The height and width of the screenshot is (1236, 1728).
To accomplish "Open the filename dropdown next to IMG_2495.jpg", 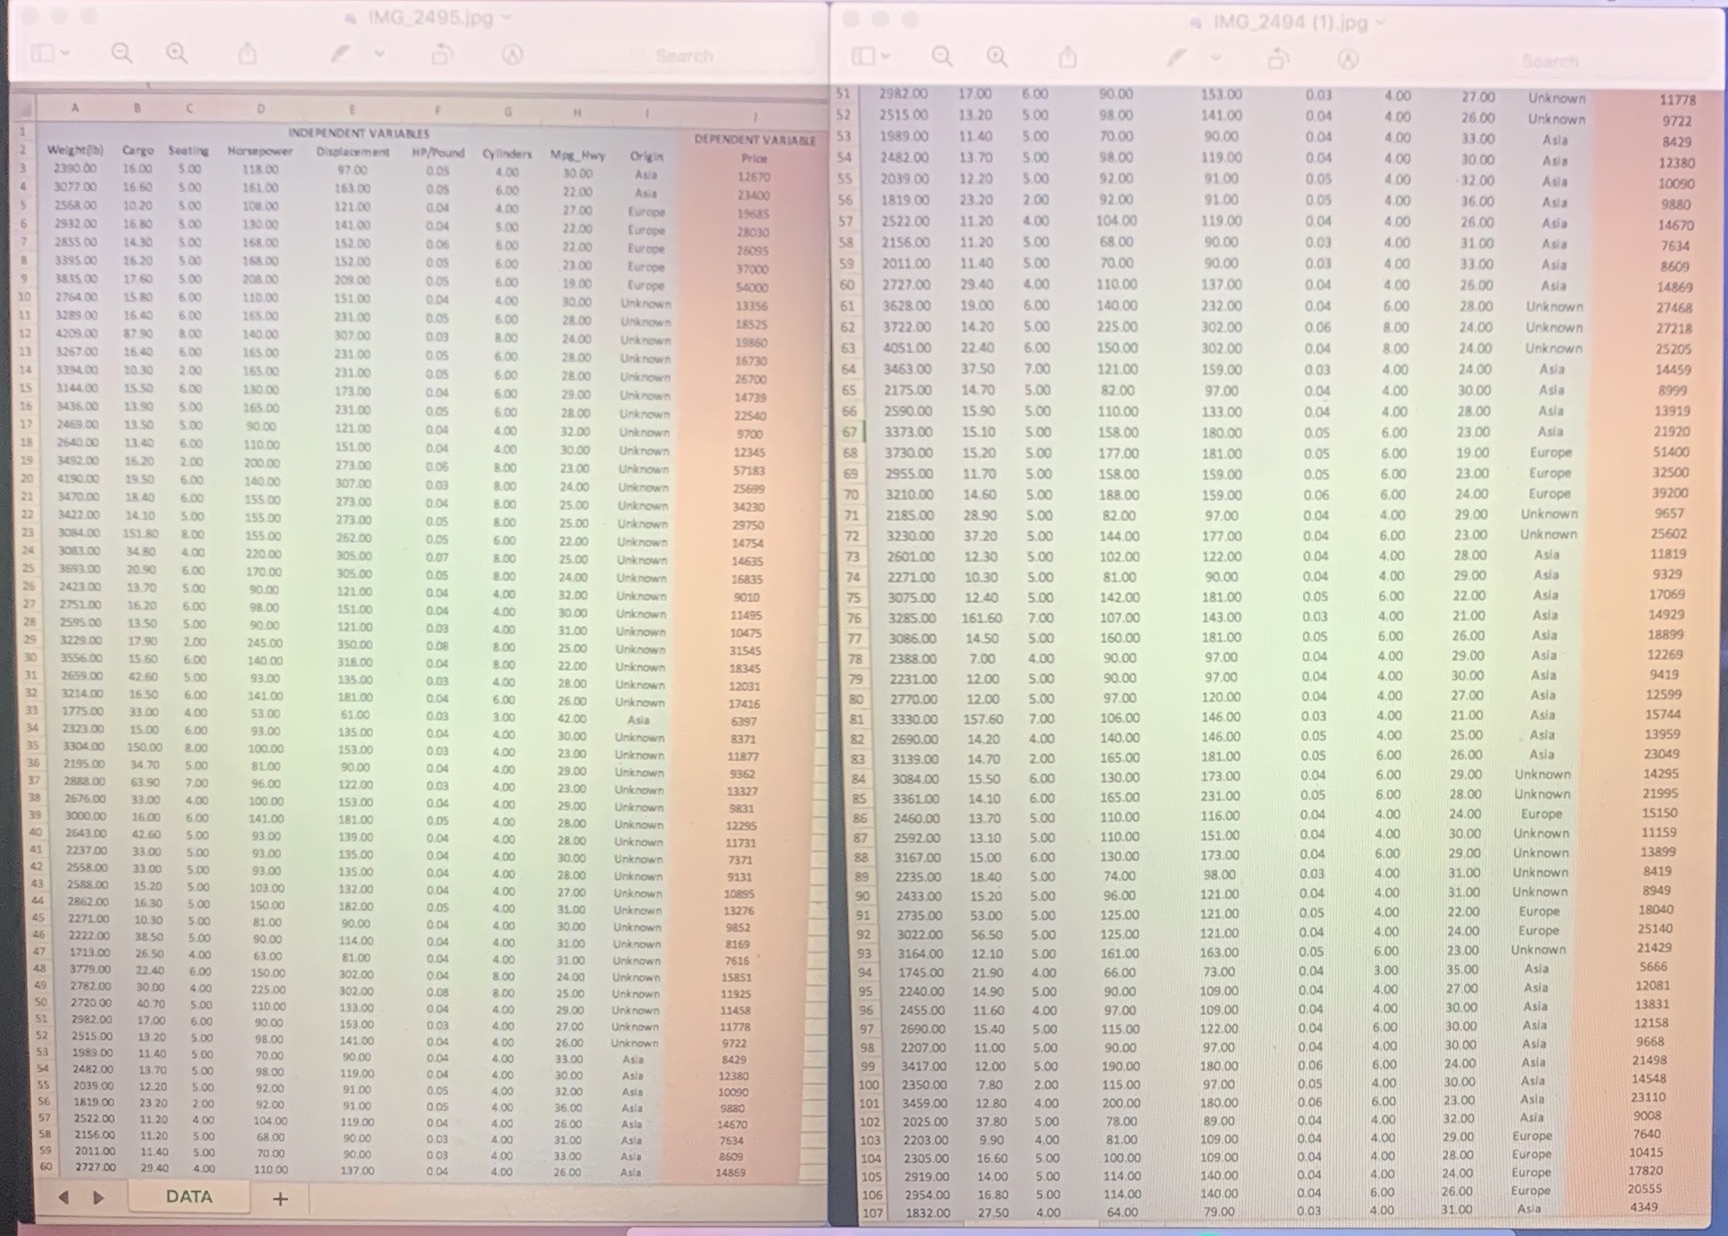I will [506, 17].
